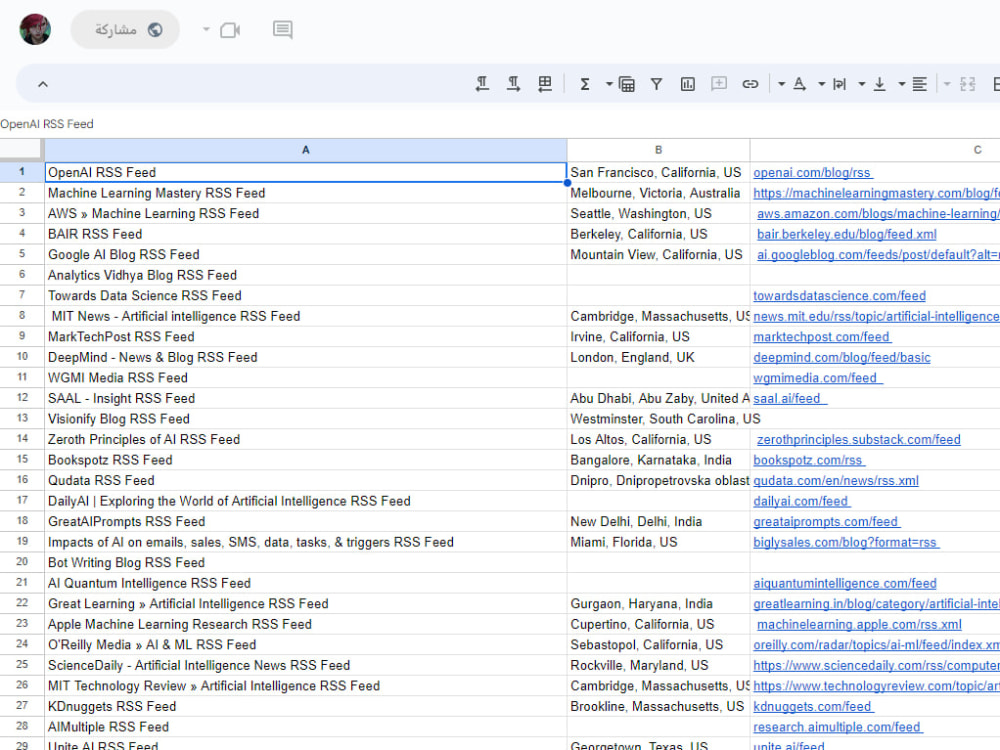Select the cell 'Cupertino, California, US'
Screen dimensions: 1000x750
click(658, 624)
